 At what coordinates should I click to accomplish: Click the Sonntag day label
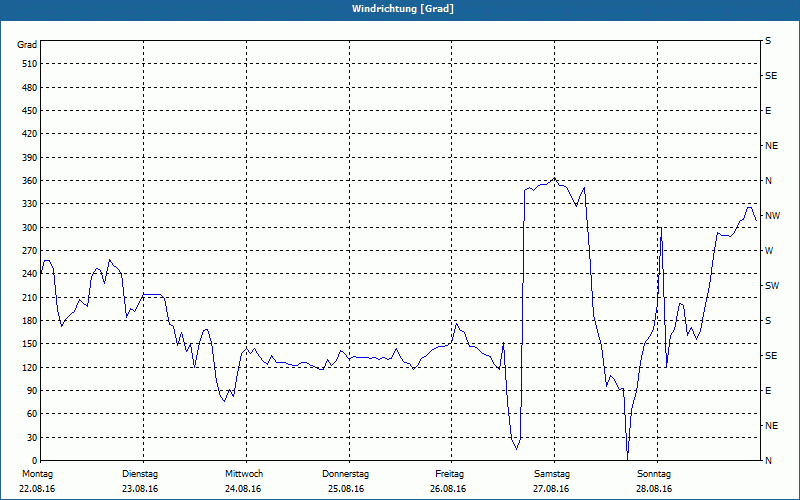654,474
